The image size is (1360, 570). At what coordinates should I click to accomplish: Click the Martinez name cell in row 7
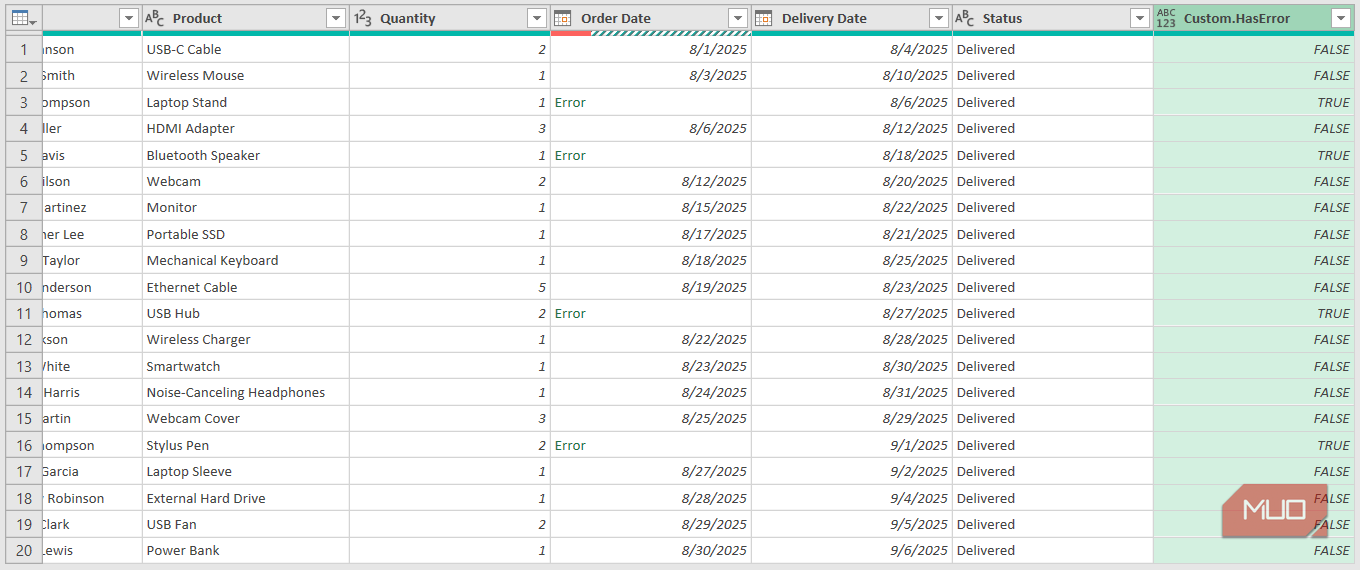coord(92,207)
